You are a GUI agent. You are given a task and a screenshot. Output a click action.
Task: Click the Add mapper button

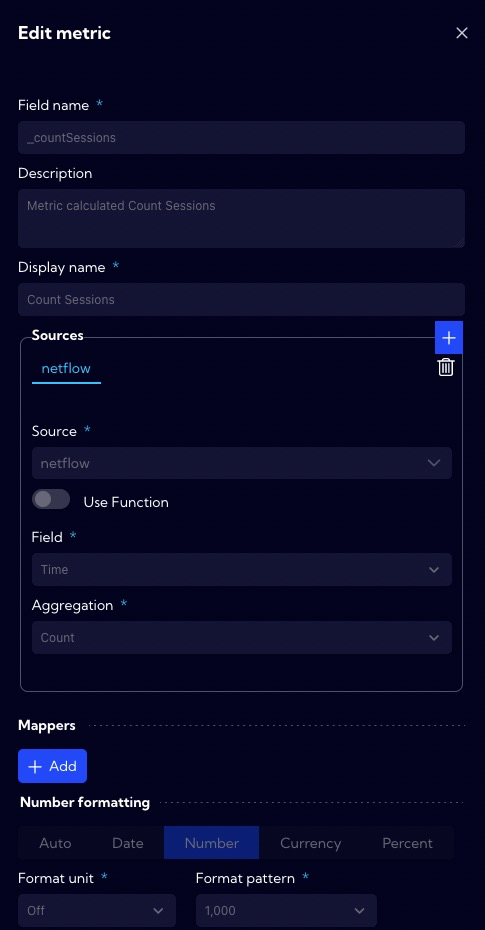coord(52,766)
